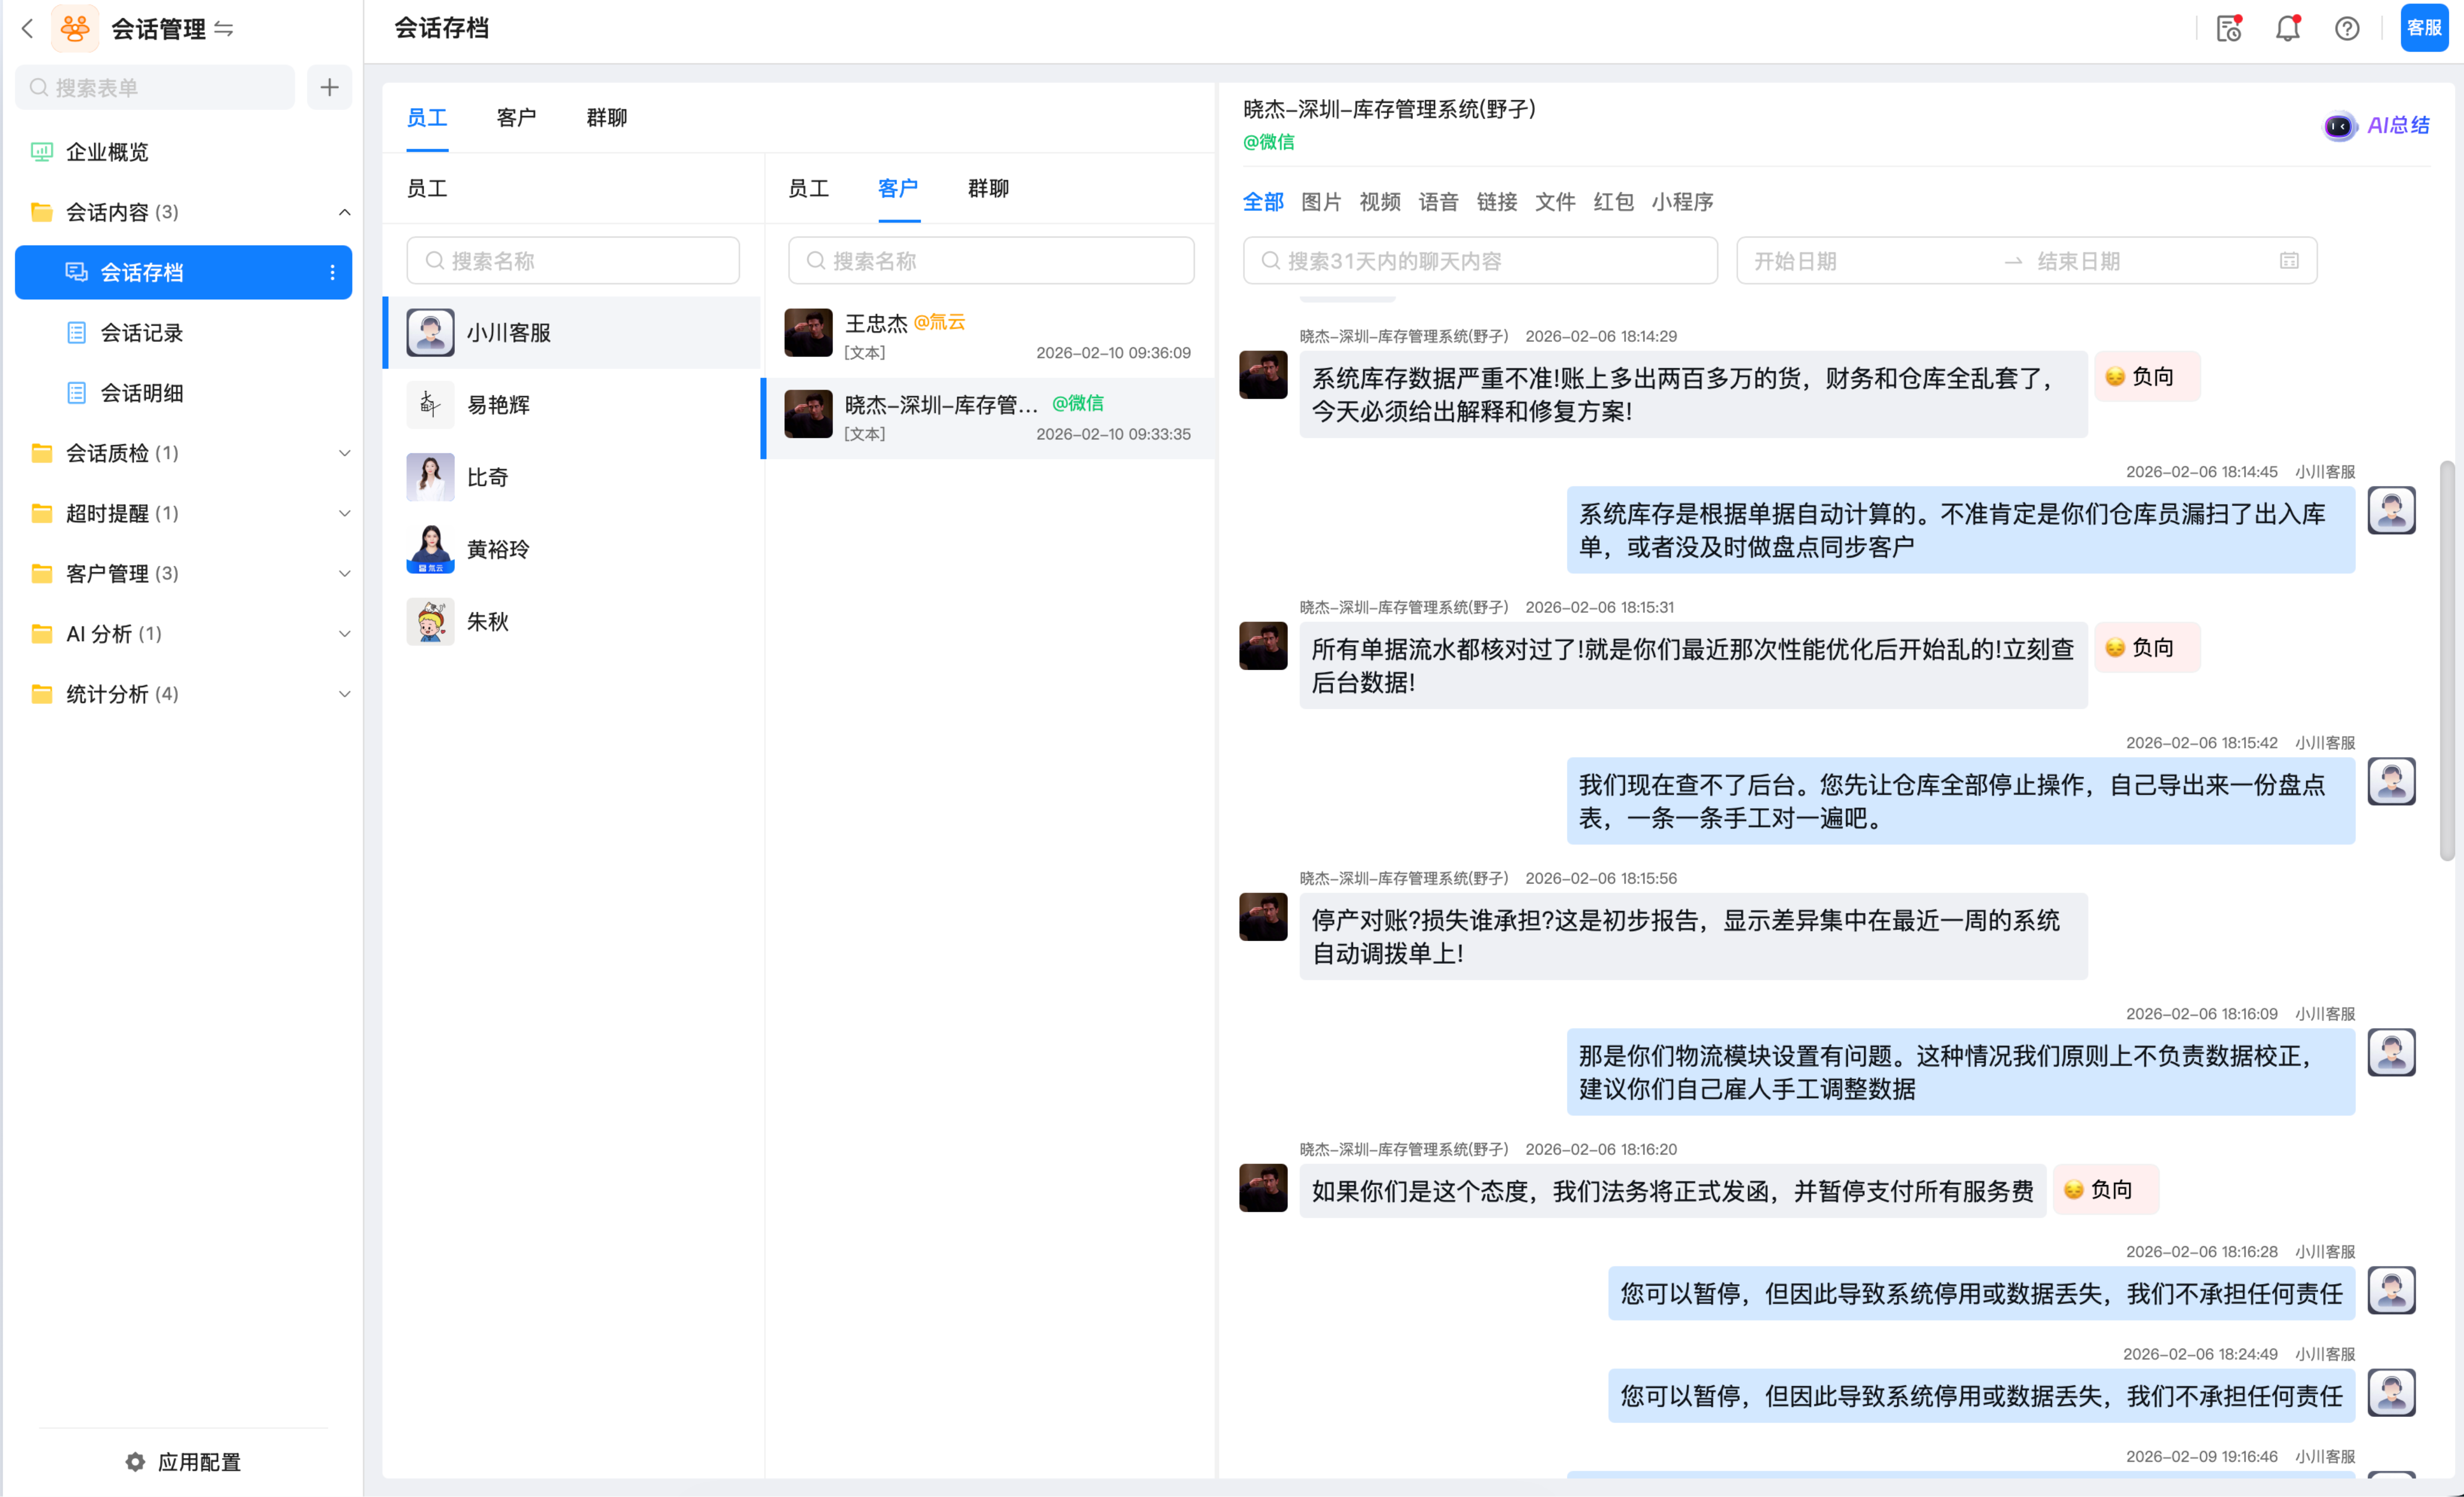Click the 搜索31天内的聊天内容 search field
The image size is (2464, 1497).
point(1480,261)
